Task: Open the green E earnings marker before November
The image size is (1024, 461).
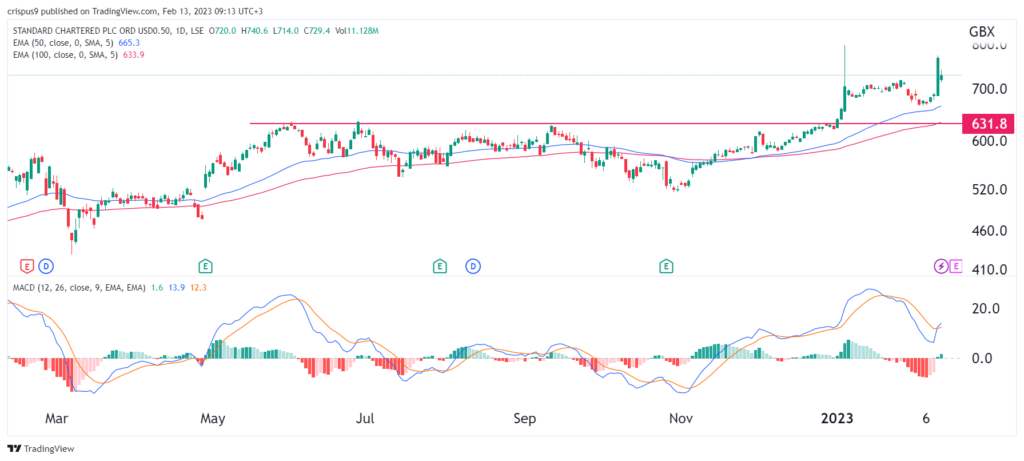Action: (x=667, y=266)
